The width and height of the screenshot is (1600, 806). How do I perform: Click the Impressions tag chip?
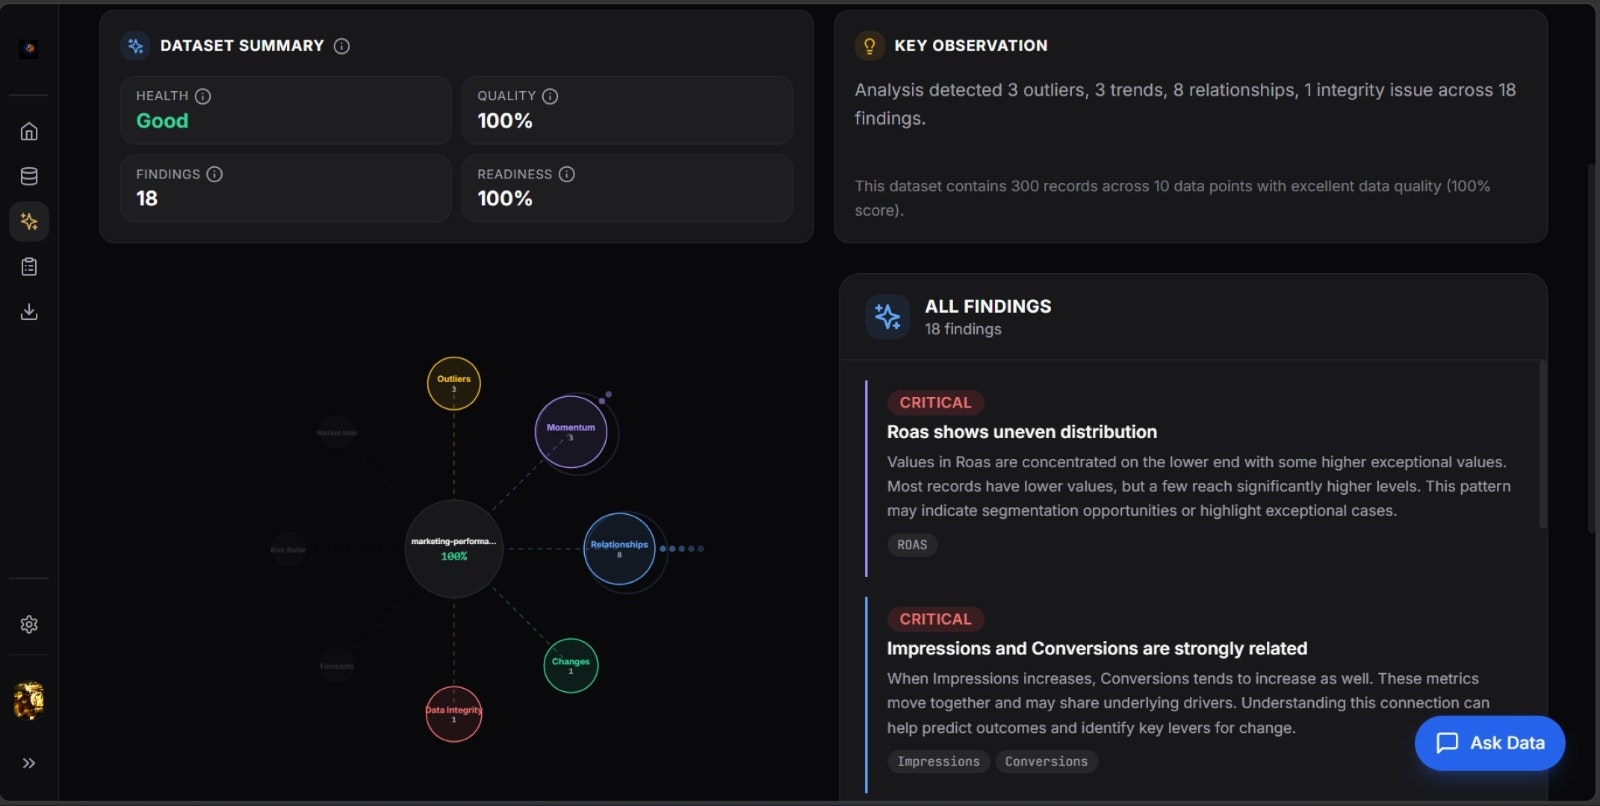tap(938, 762)
